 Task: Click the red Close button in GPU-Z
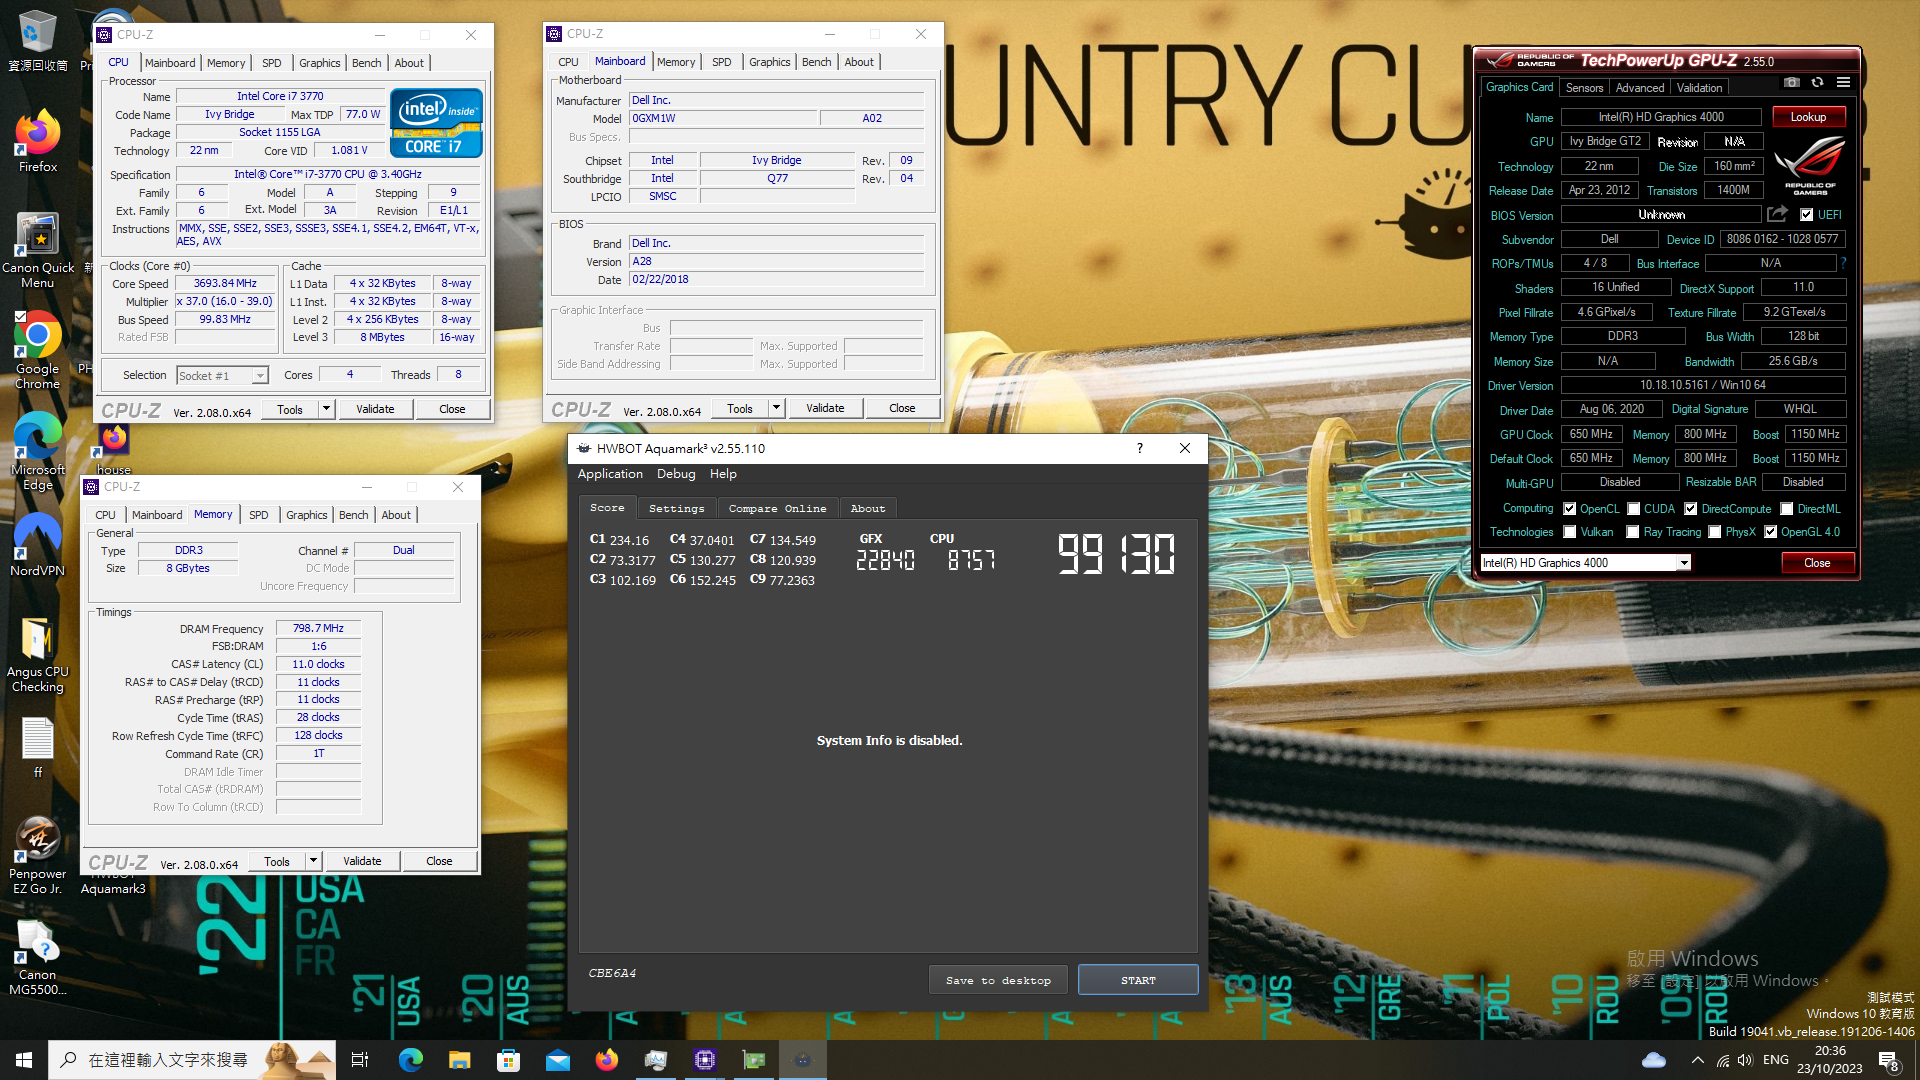tap(1817, 563)
